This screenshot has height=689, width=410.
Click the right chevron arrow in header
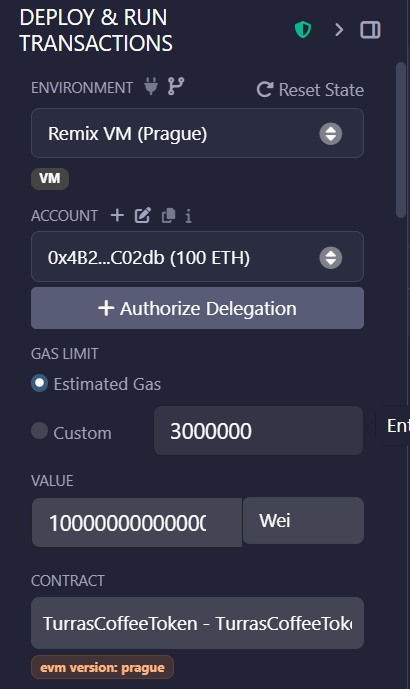click(x=339, y=30)
